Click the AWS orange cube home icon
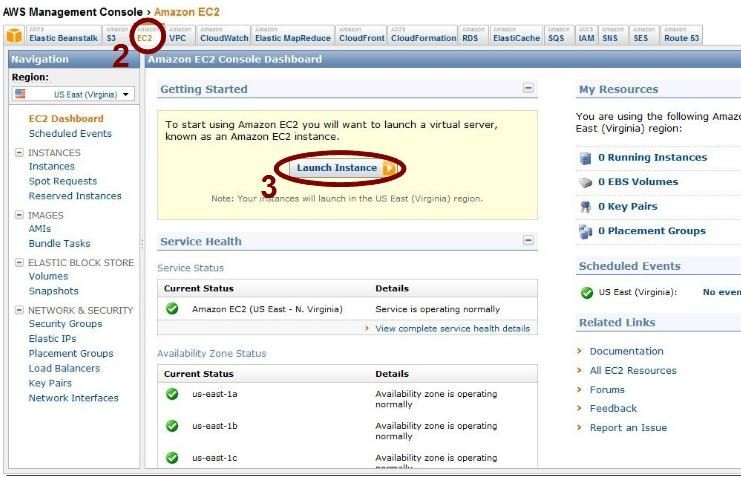This screenshot has width=741, height=478. [x=14, y=36]
